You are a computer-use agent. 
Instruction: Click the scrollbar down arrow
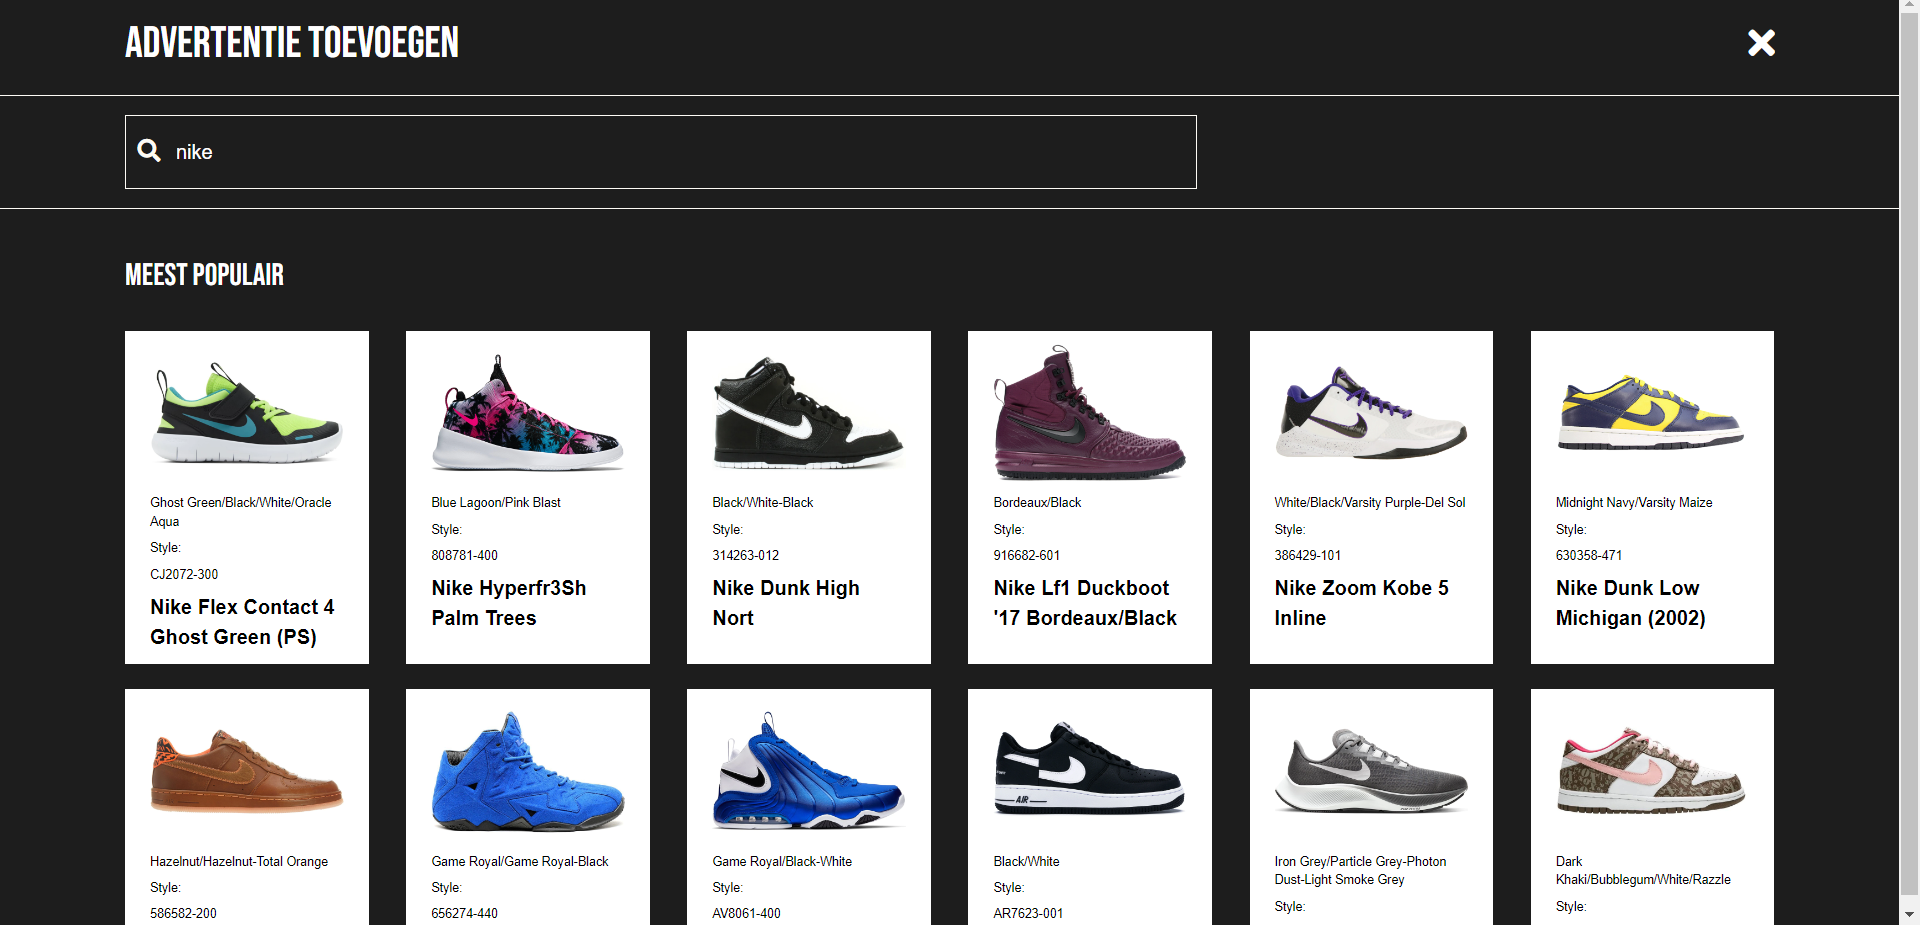pyautogui.click(x=1909, y=914)
